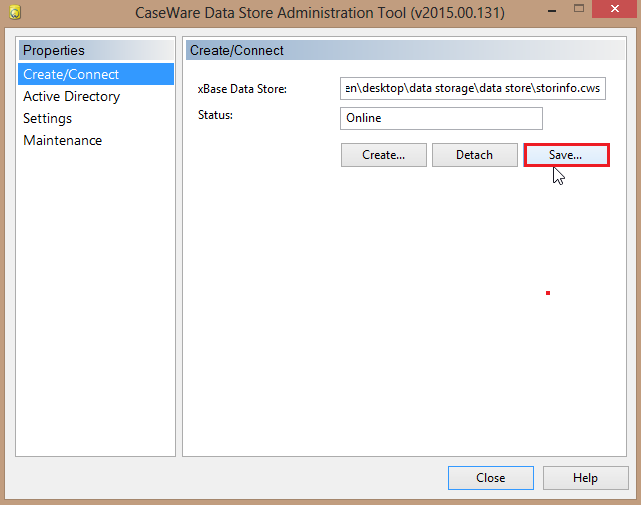Switch to the Settings page
The height and width of the screenshot is (505, 641).
47,118
